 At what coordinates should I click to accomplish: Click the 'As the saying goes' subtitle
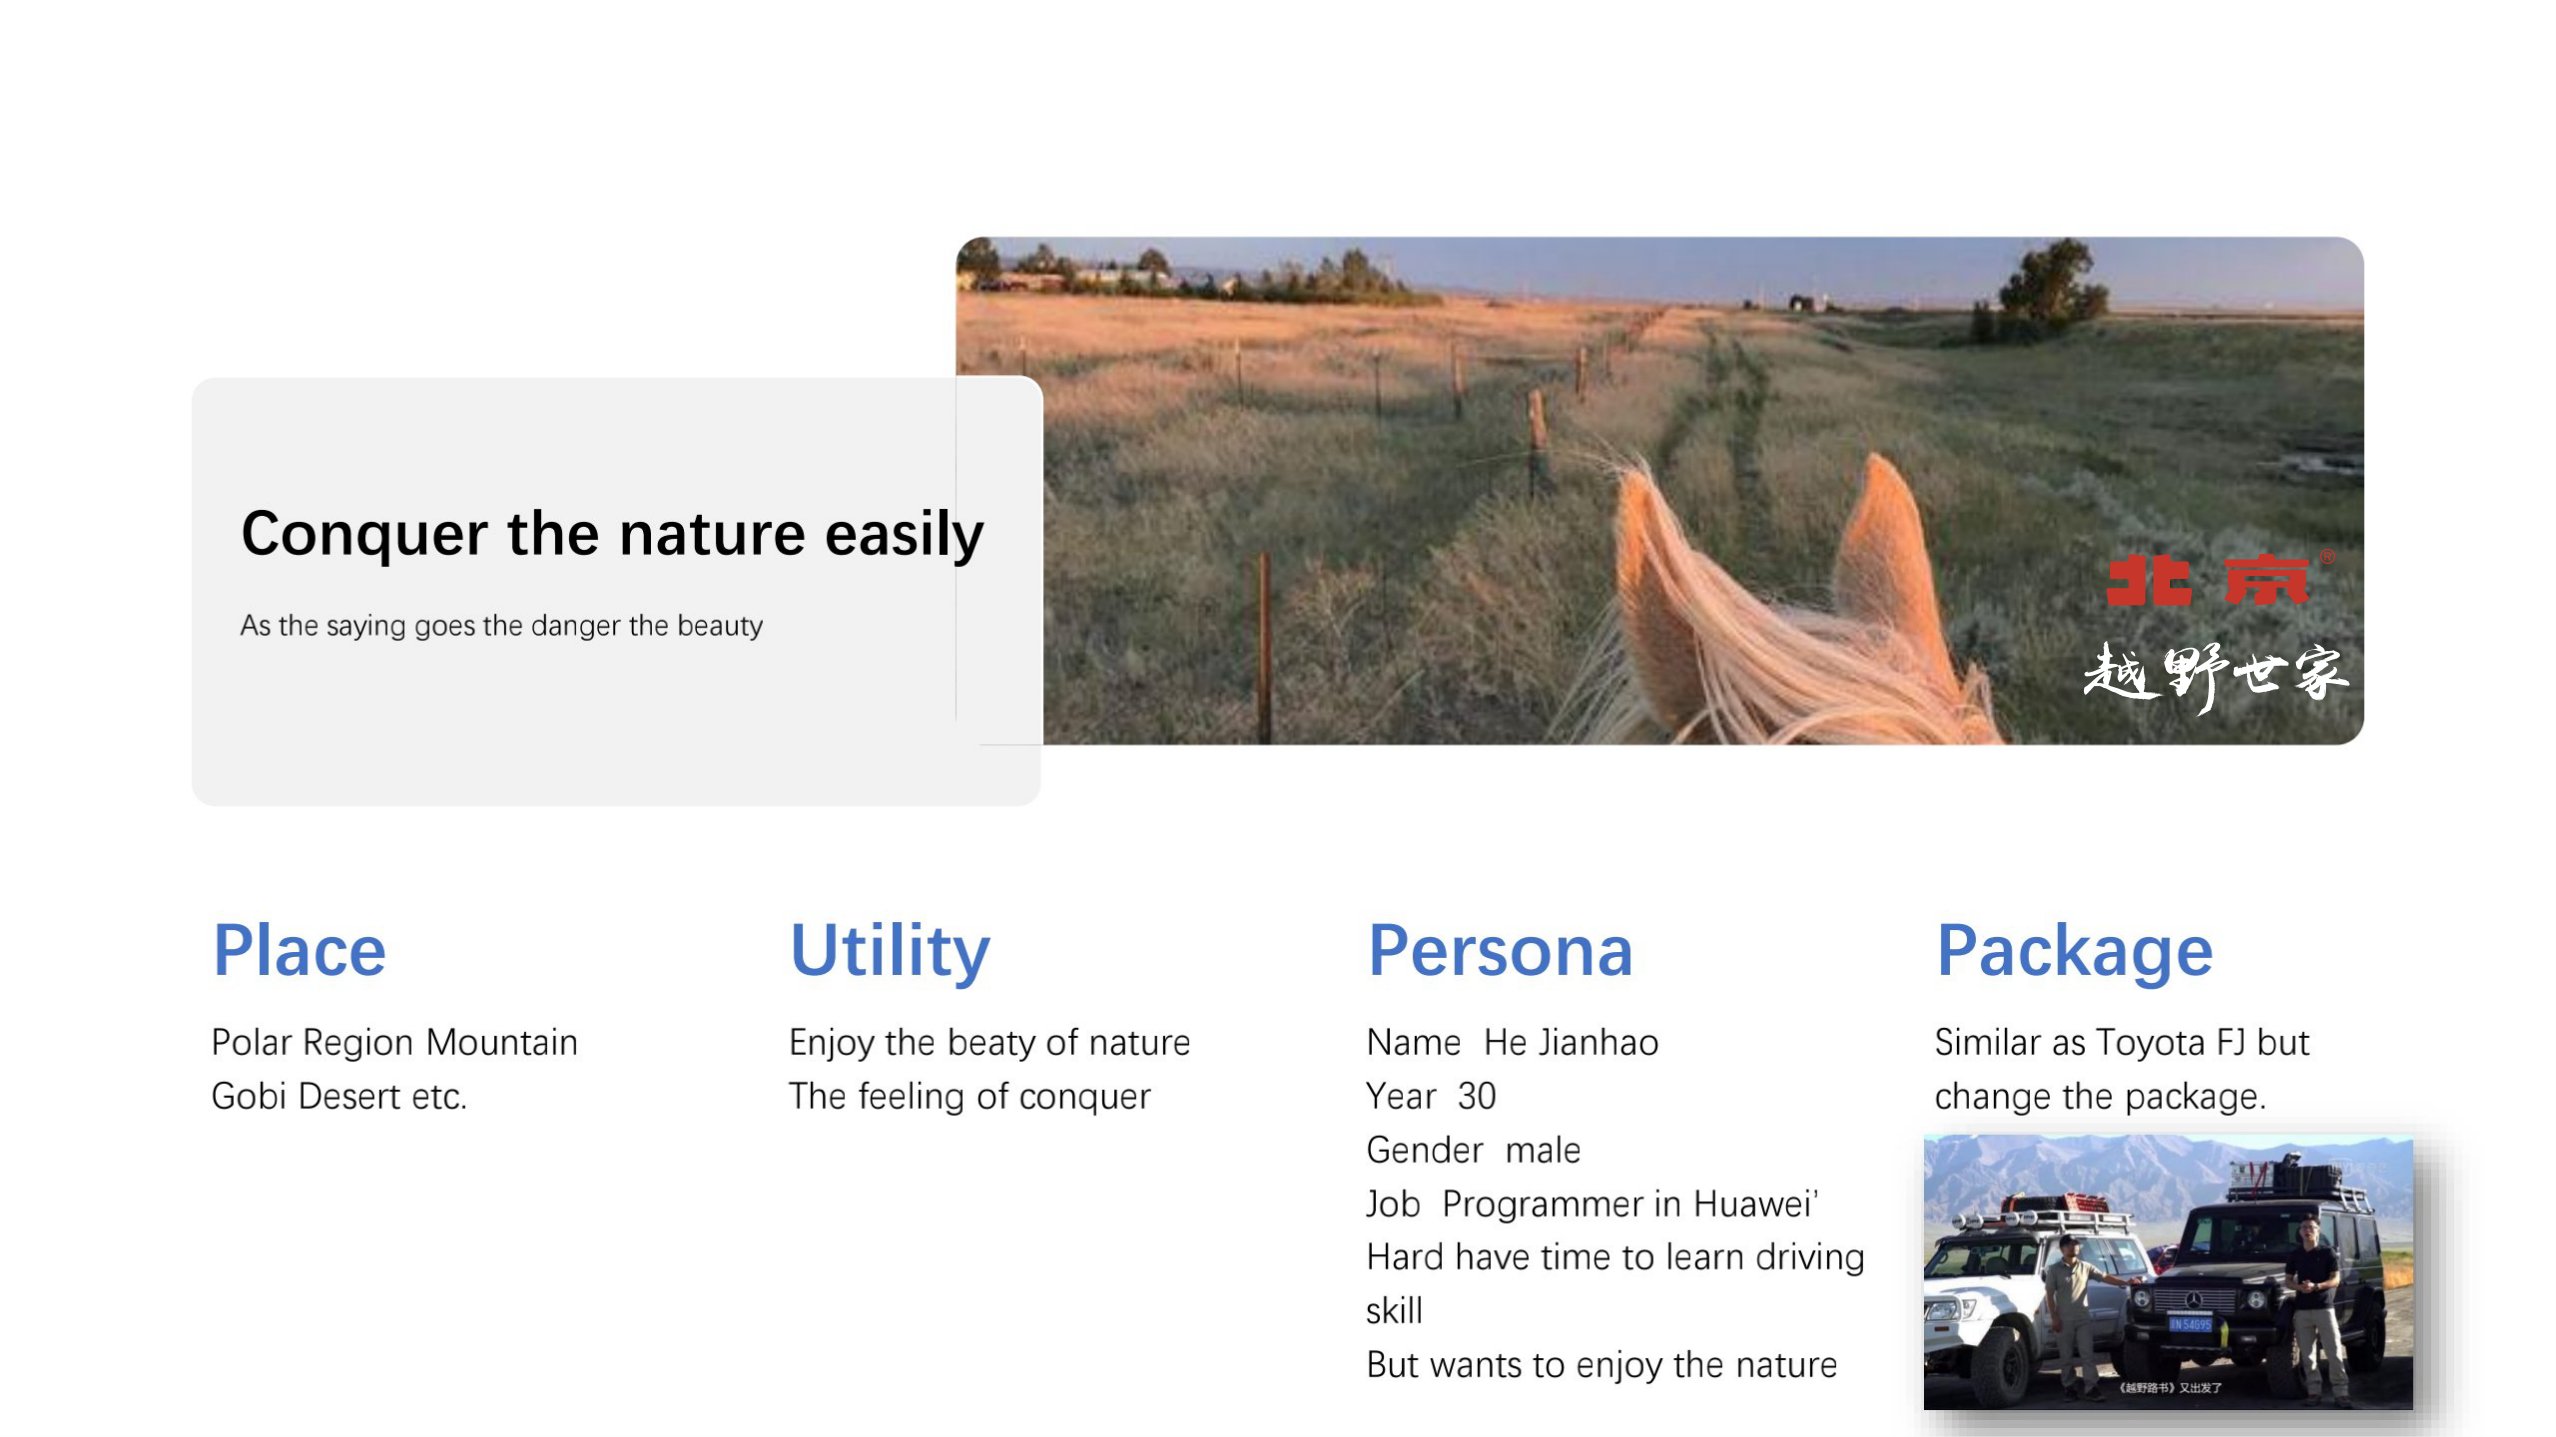point(501,626)
